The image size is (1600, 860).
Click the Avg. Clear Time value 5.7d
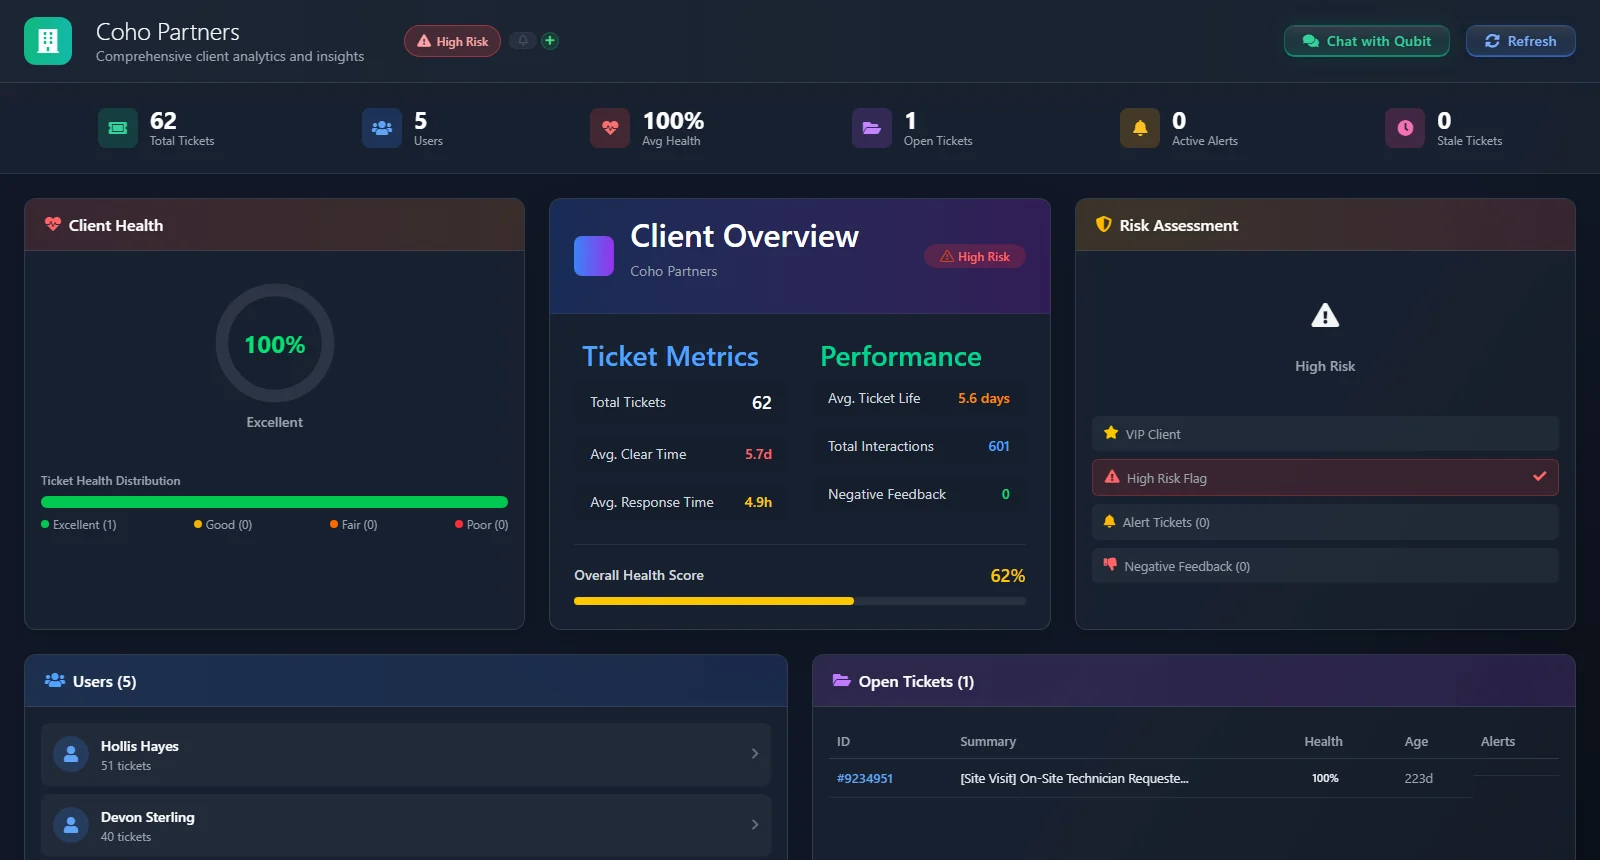pyautogui.click(x=758, y=454)
